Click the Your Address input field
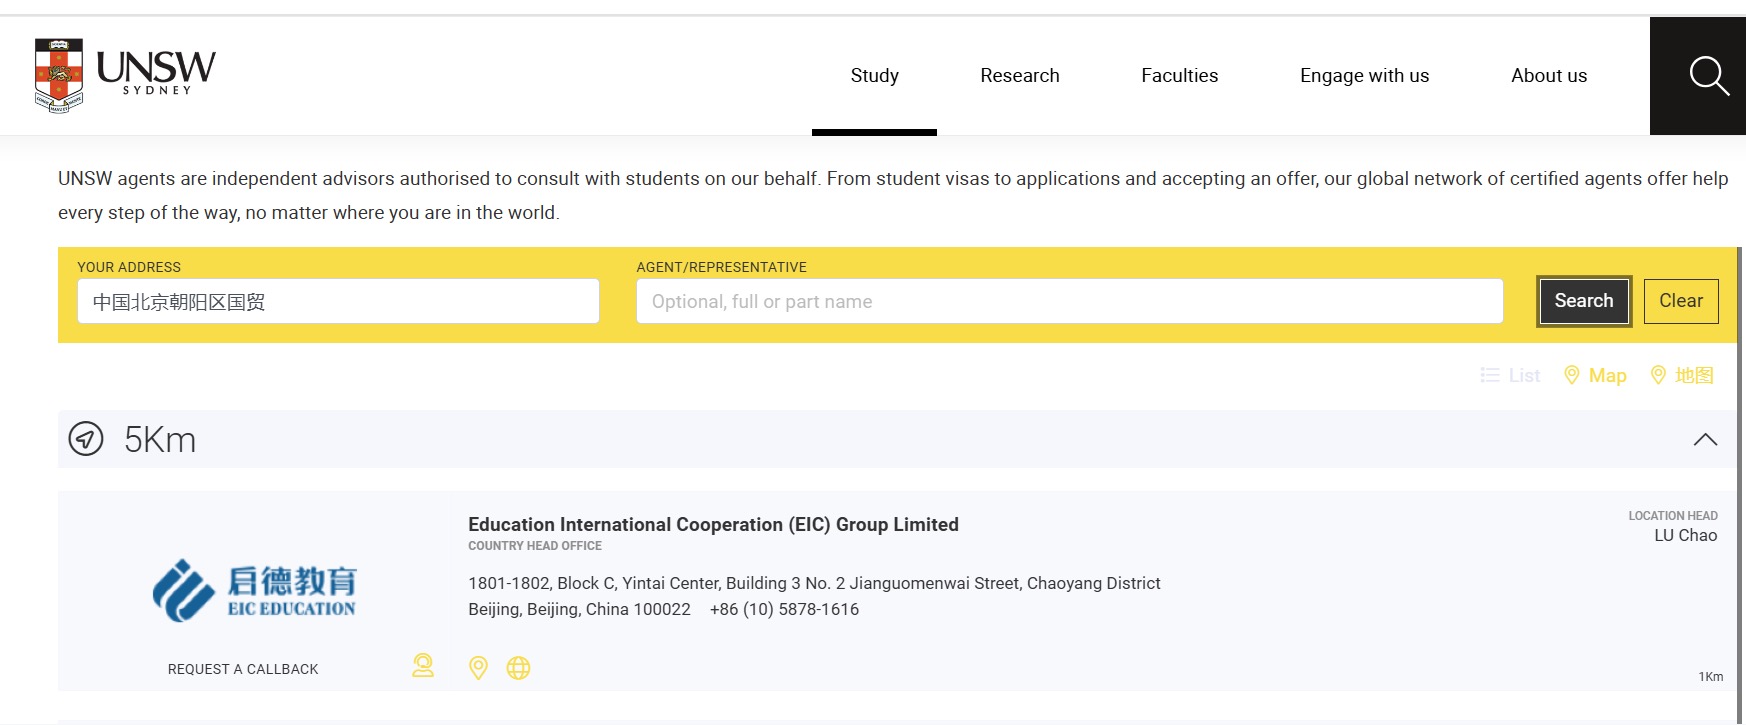The height and width of the screenshot is (725, 1746). click(338, 301)
